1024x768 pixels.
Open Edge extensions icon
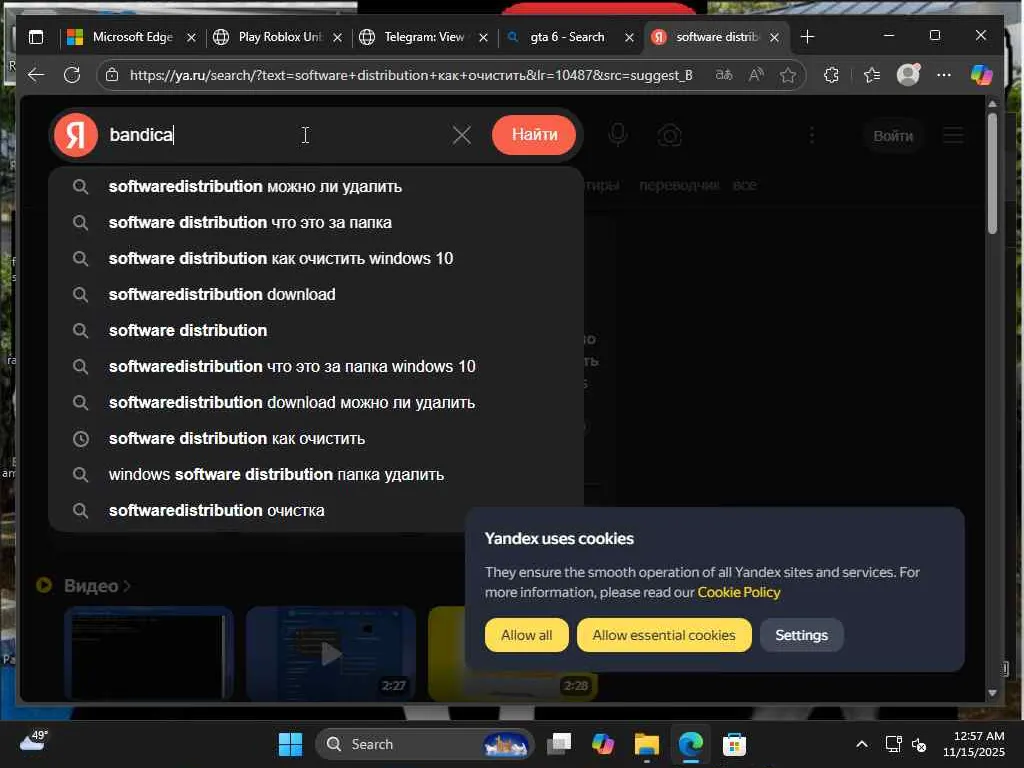tap(831, 75)
